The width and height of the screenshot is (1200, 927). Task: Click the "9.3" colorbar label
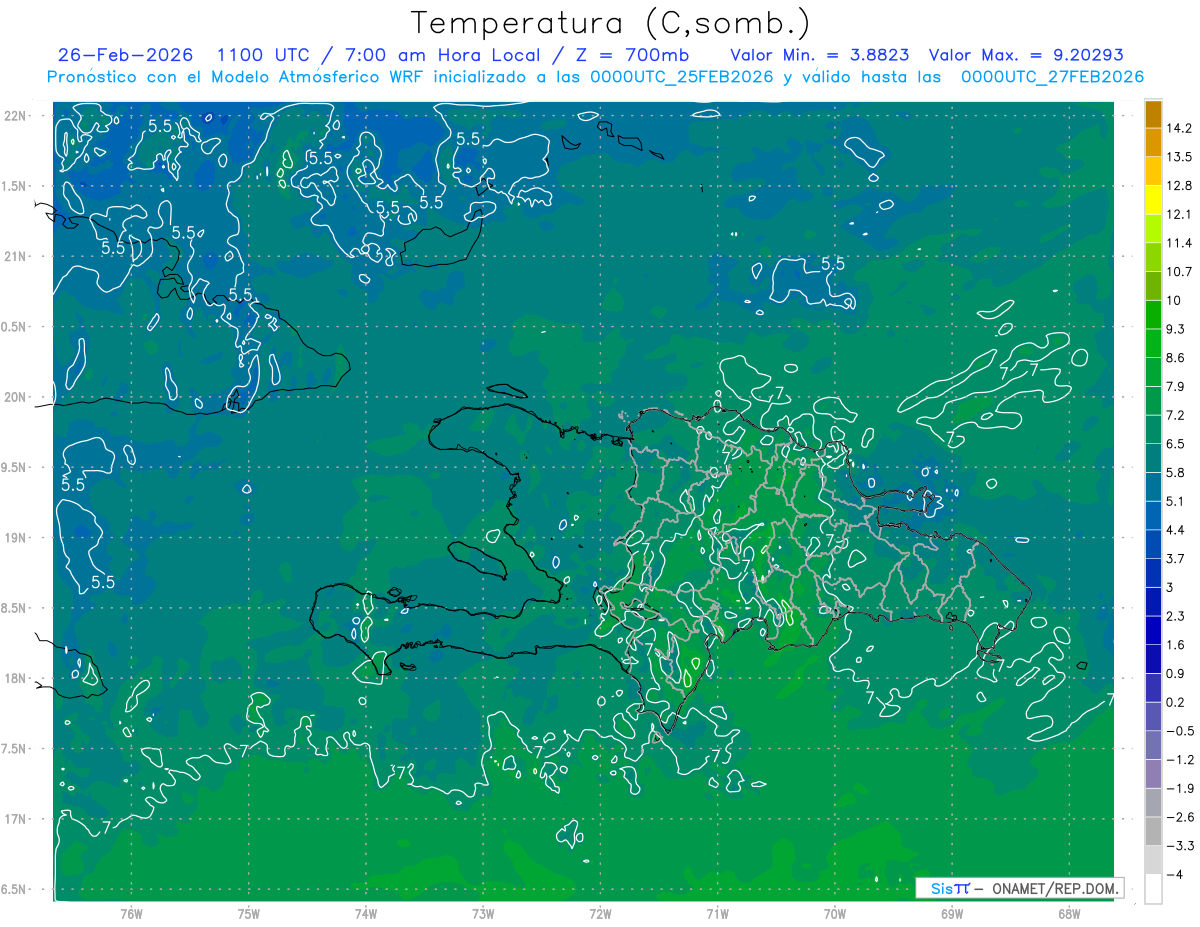1175,329
